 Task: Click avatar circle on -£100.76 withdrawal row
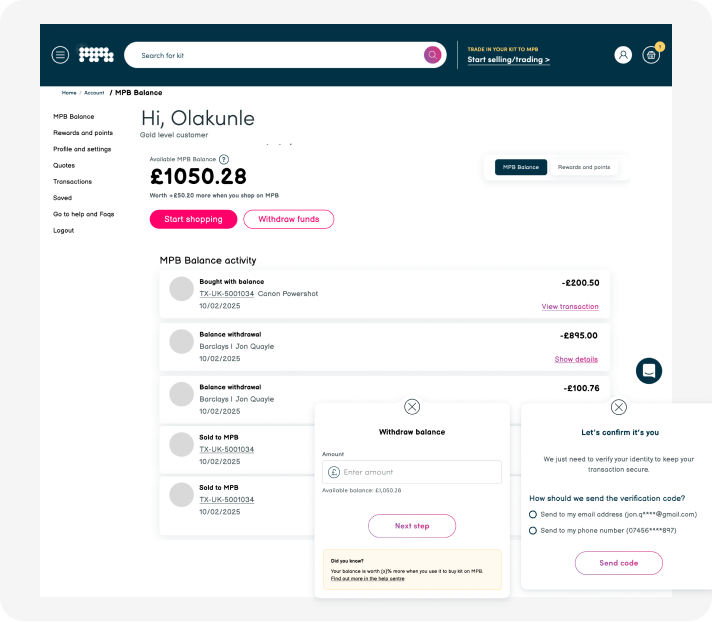(182, 394)
